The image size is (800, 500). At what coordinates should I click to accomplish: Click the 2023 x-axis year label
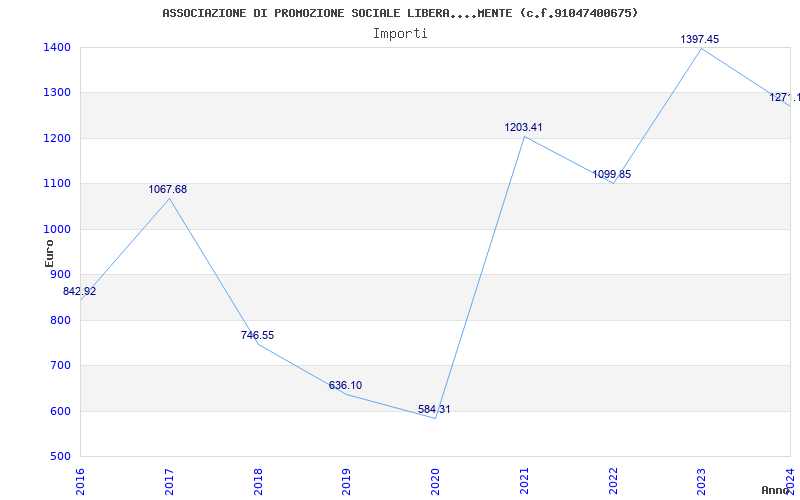pos(702,482)
